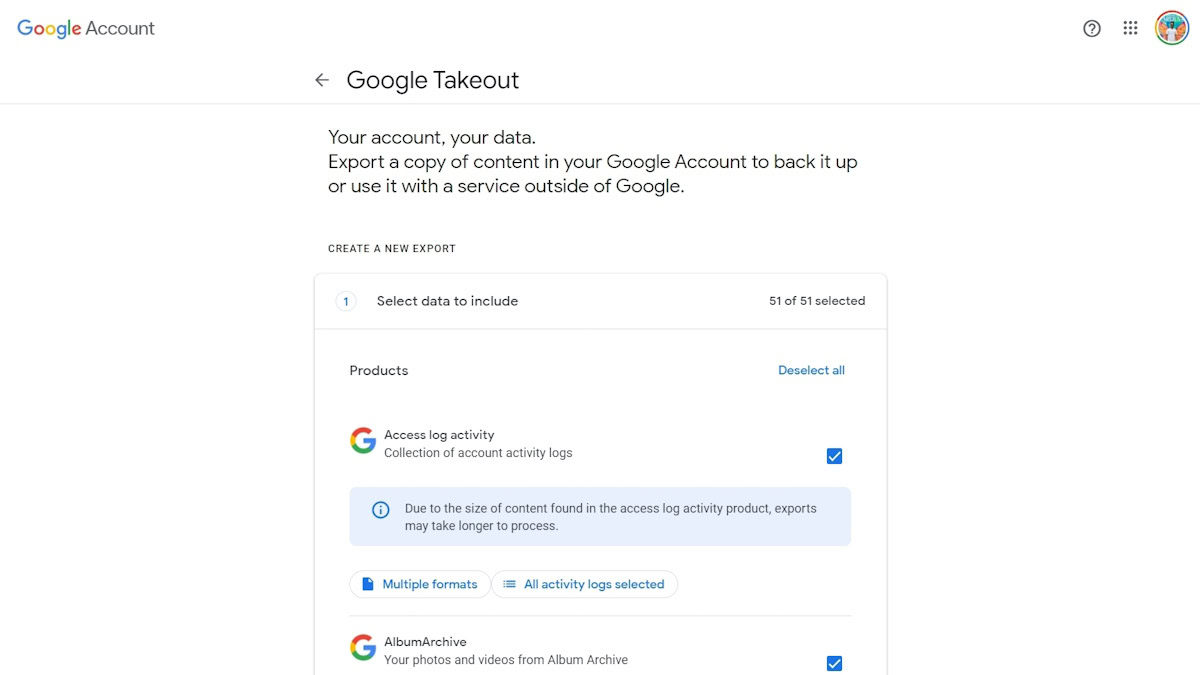Click the Google Takeout page heading
Screen dimensions: 1200x675
[x=432, y=80]
